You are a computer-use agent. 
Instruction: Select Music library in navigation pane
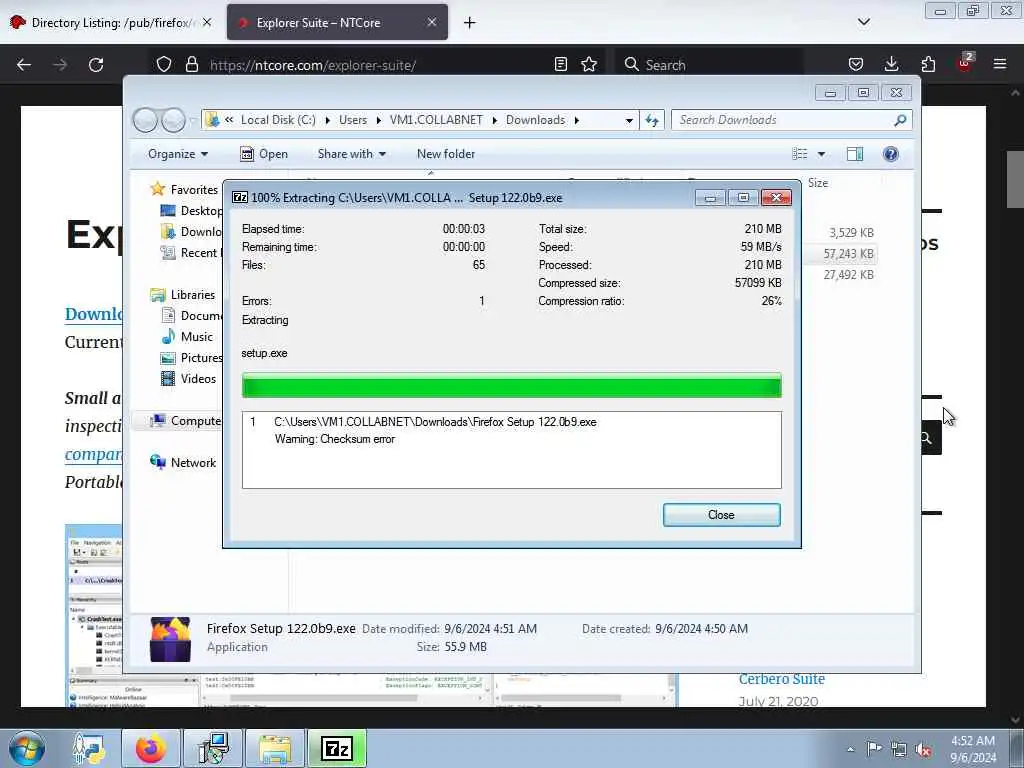pos(187,337)
